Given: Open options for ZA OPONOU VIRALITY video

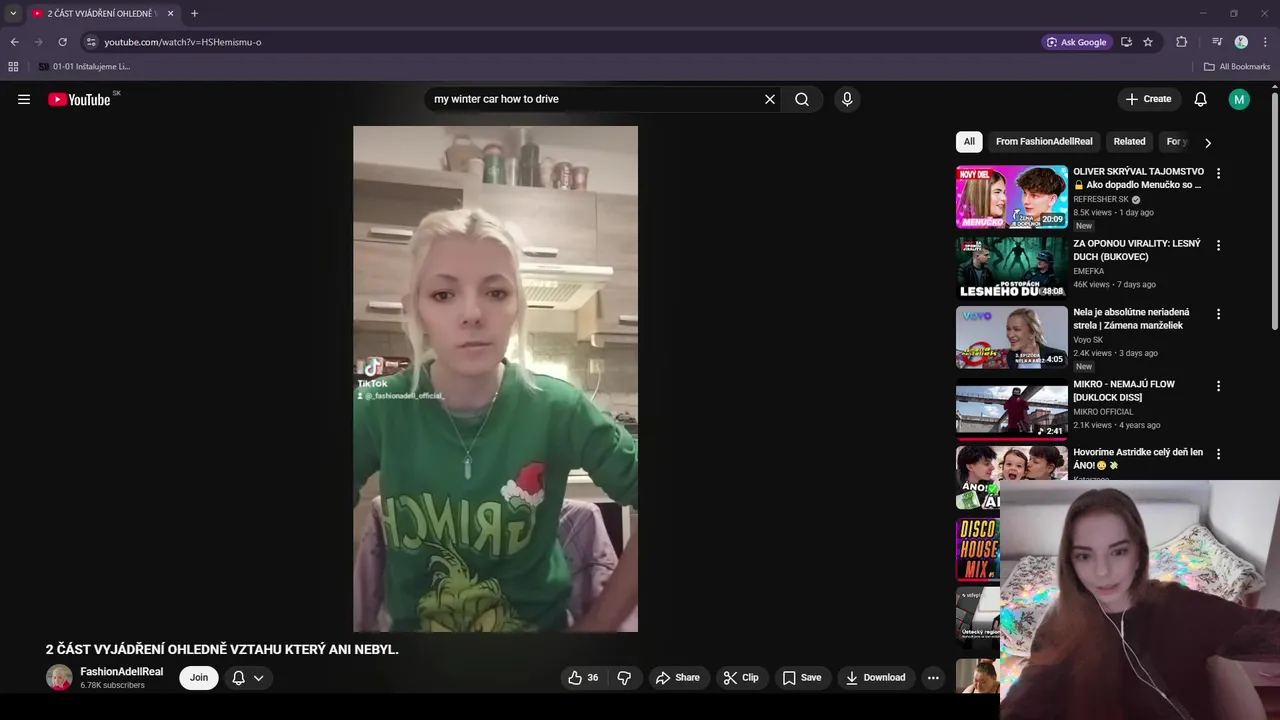Looking at the screenshot, I should coord(1218,245).
